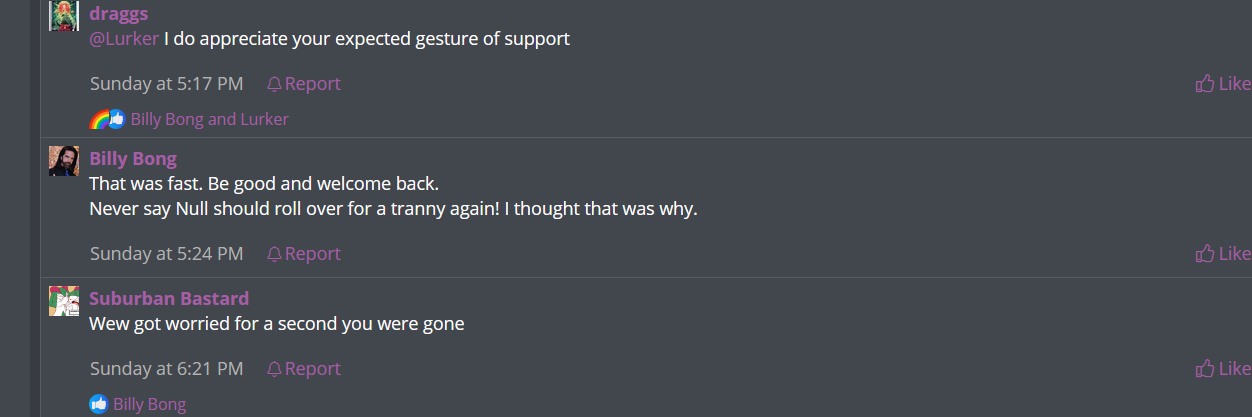Visit draggs' profile via username
This screenshot has height=417, width=1252.
(119, 13)
